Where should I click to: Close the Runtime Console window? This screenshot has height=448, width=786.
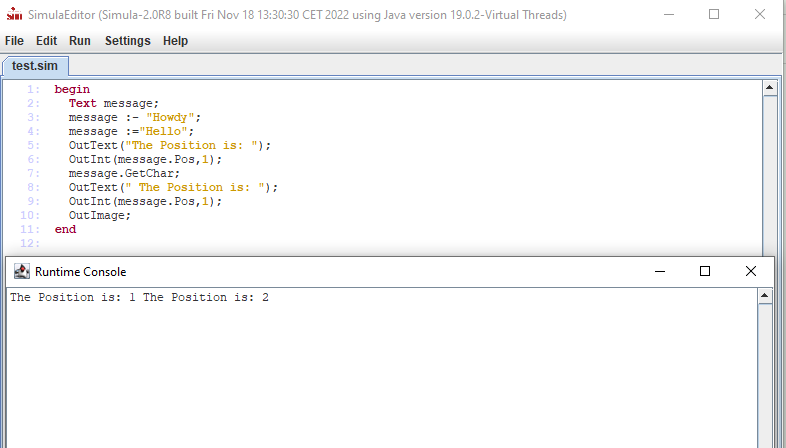point(750,271)
